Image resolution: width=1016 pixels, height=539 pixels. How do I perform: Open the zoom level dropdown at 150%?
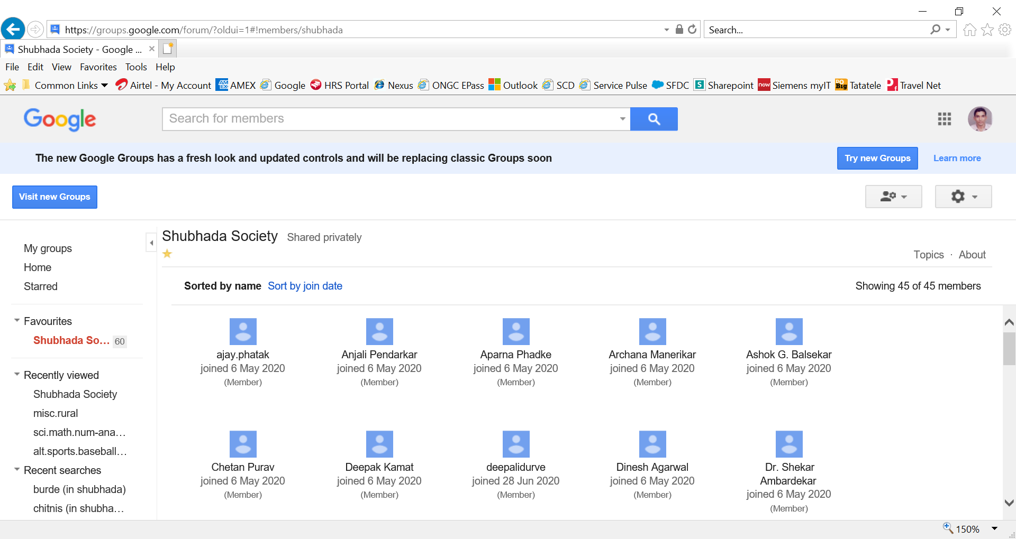(995, 529)
